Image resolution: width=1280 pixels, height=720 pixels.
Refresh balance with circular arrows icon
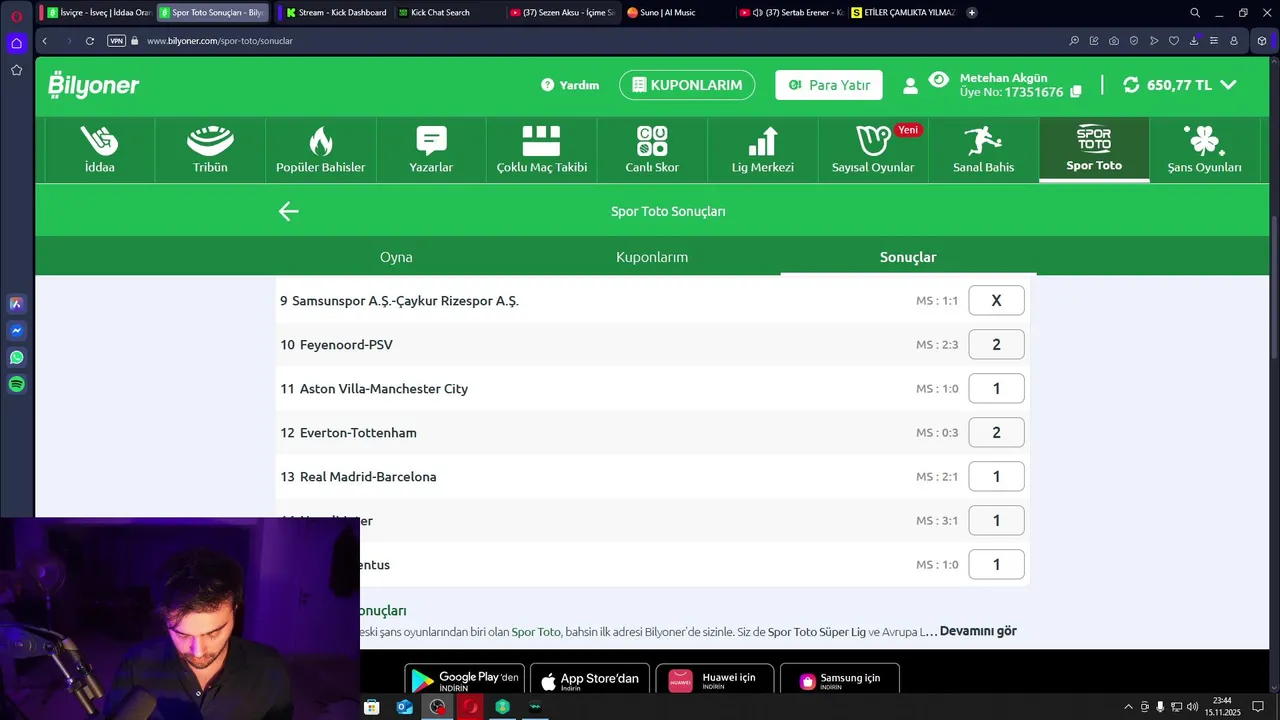1131,85
